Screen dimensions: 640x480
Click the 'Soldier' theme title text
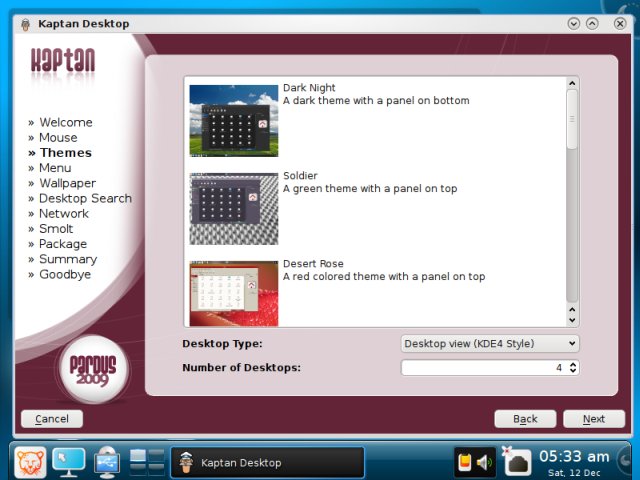coord(300,176)
